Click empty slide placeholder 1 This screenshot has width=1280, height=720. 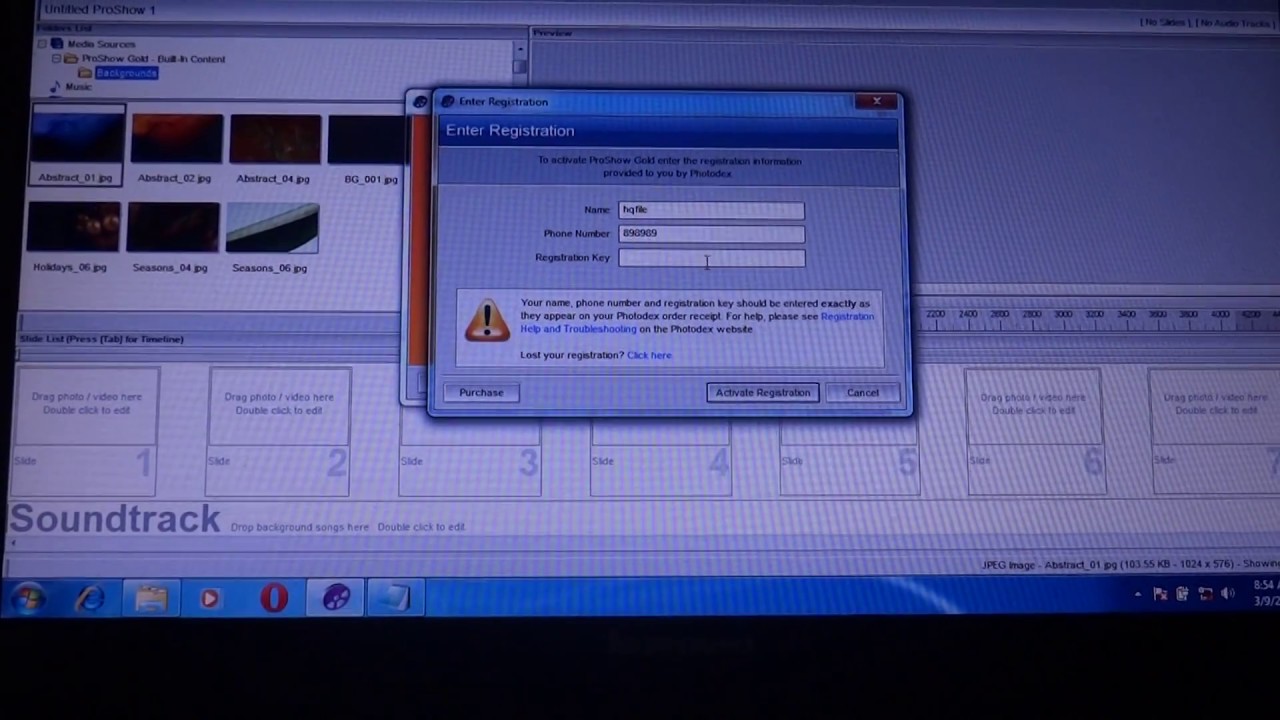pyautogui.click(x=86, y=432)
